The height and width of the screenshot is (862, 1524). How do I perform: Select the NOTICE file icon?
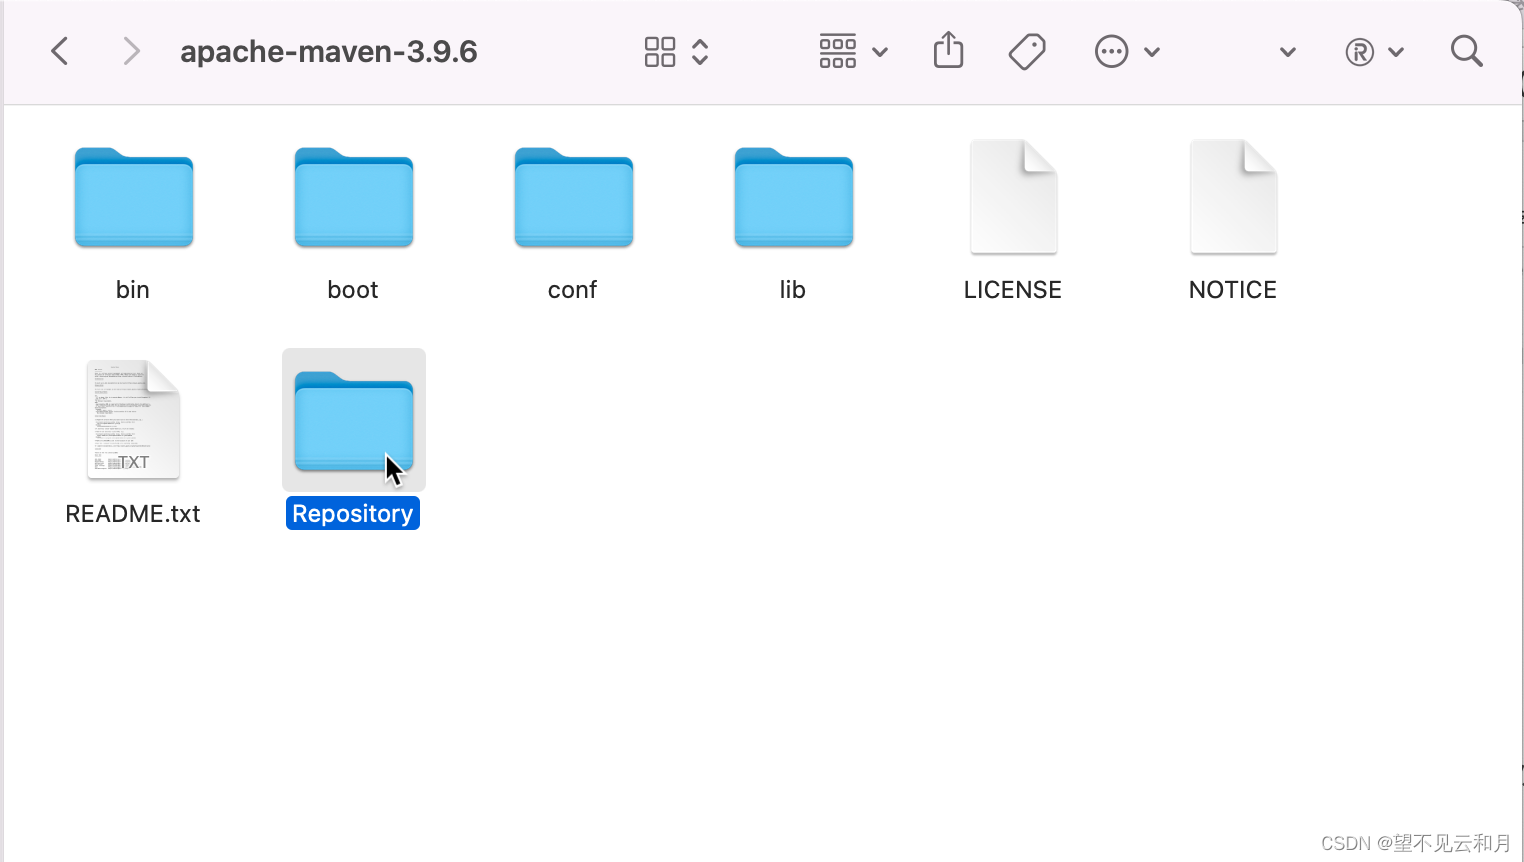[x=1234, y=197]
